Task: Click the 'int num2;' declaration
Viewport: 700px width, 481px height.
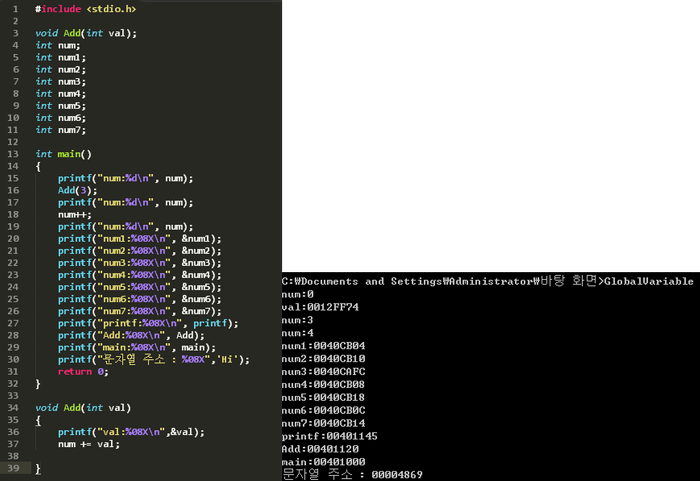Action: click(x=61, y=69)
